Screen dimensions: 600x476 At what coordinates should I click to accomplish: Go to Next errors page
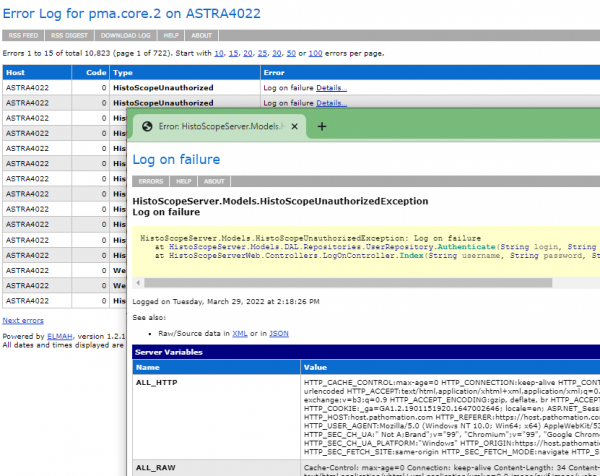23,320
